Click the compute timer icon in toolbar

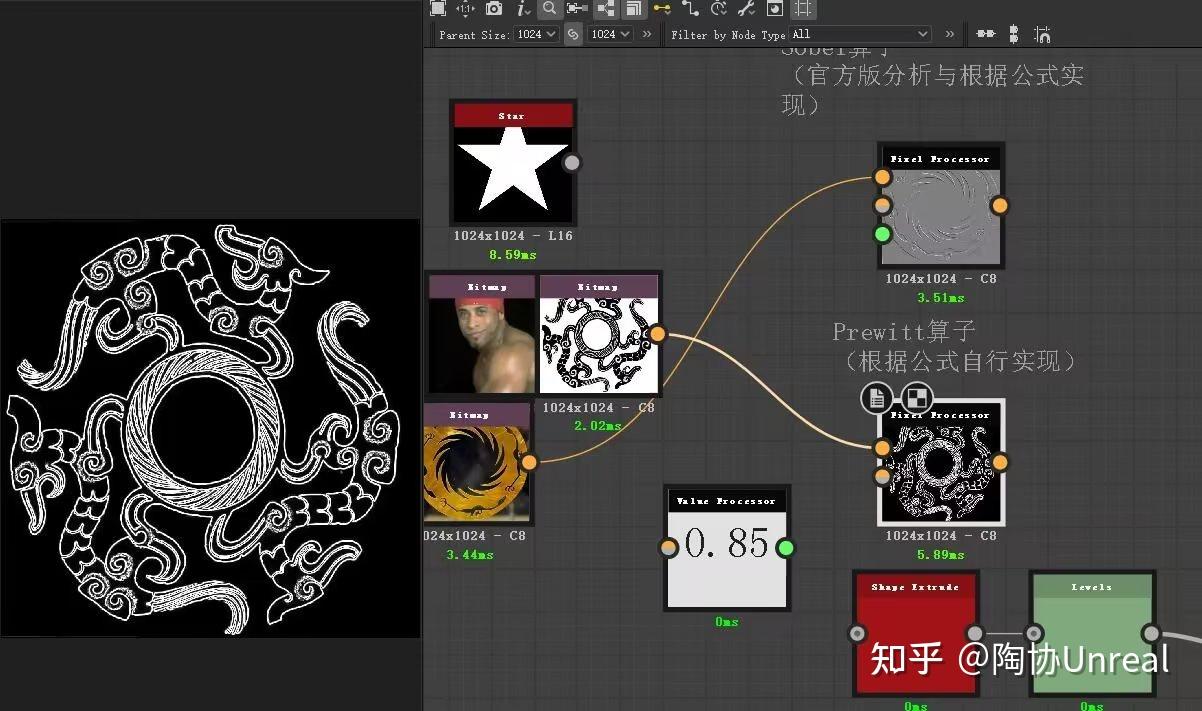(718, 9)
